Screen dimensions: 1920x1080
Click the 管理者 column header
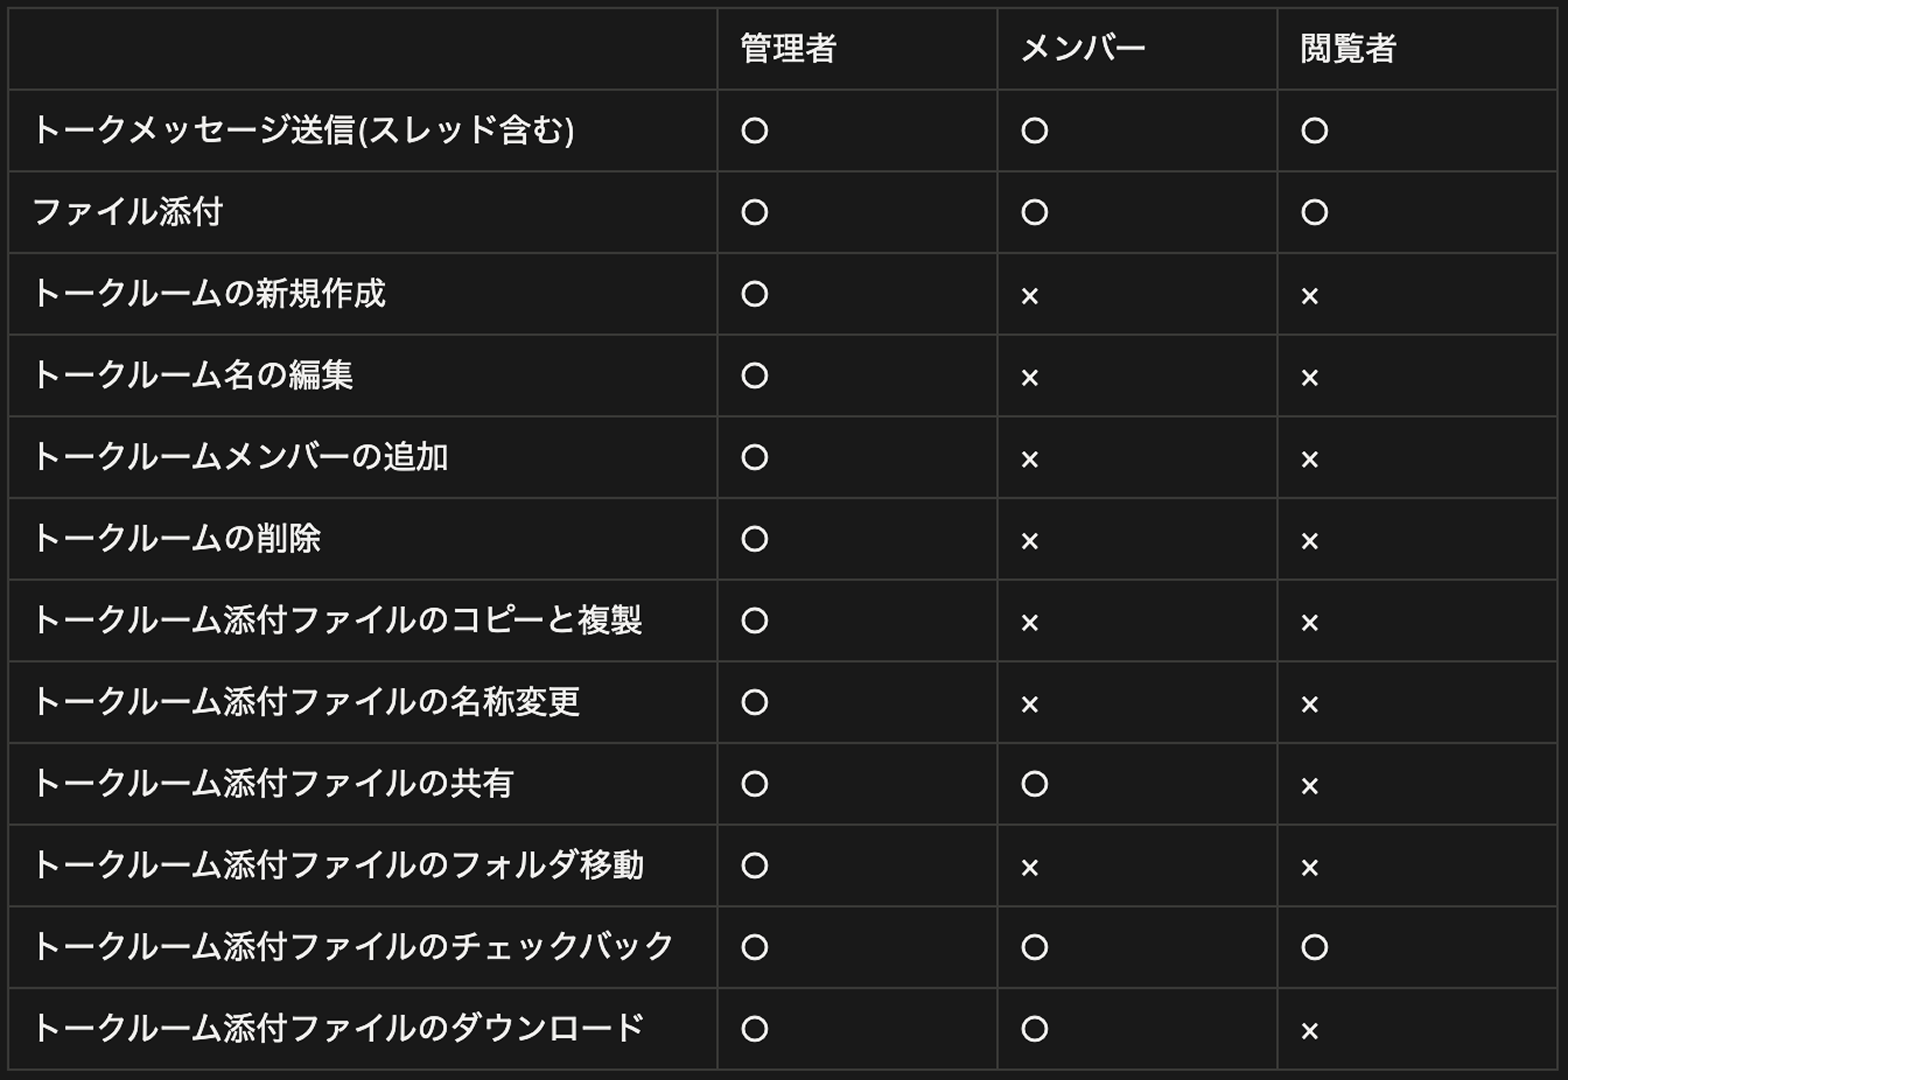pyautogui.click(x=788, y=48)
